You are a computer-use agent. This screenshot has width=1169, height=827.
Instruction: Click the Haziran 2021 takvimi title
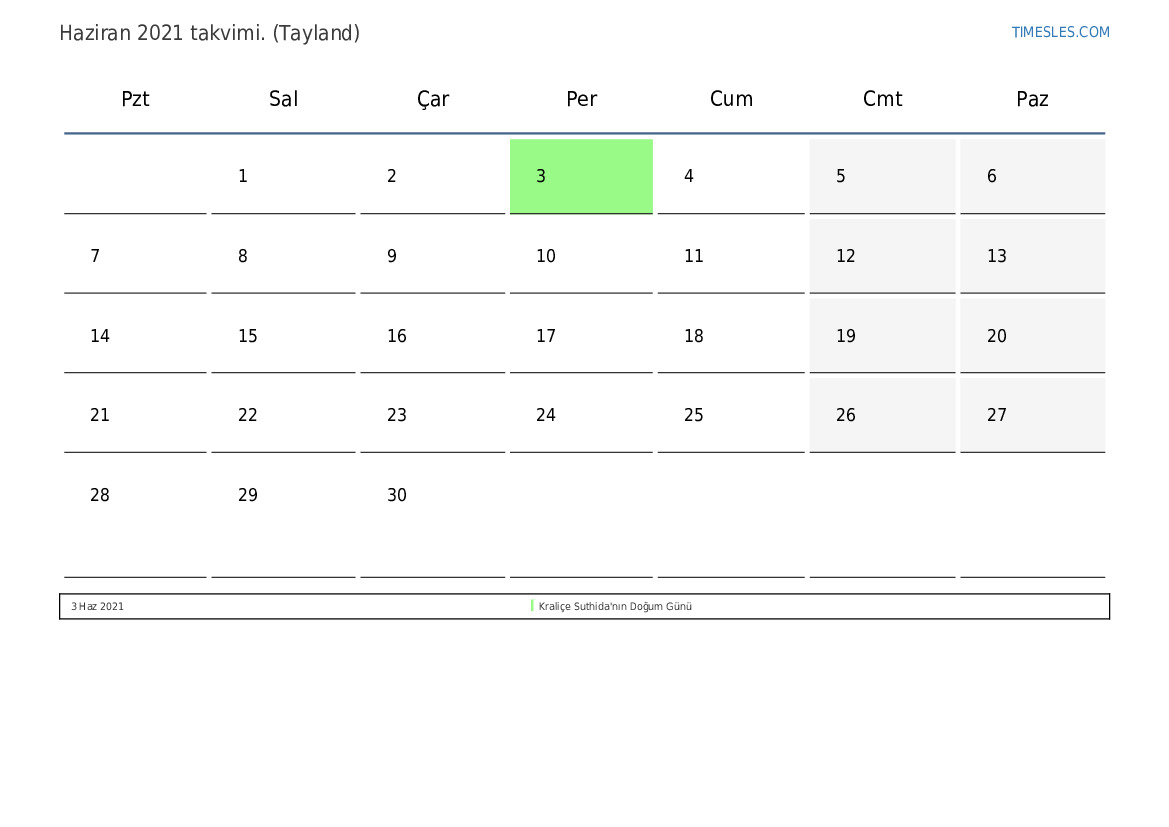click(209, 33)
